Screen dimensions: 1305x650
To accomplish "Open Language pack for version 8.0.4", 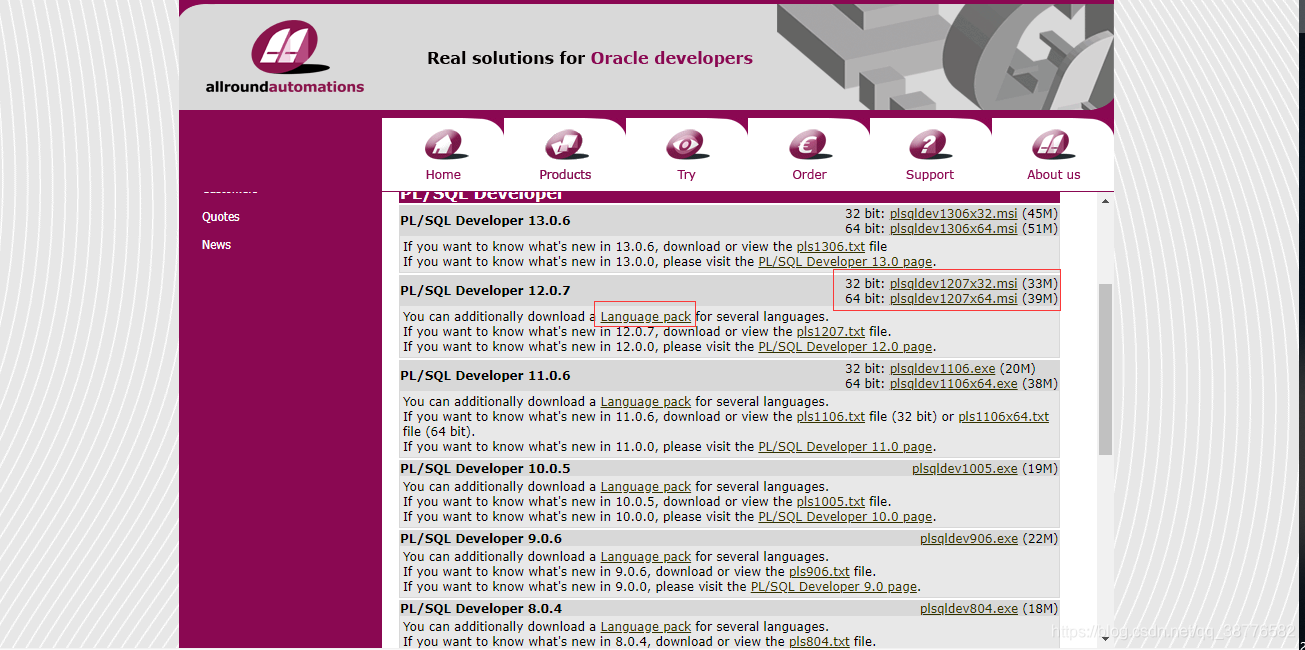I will [645, 626].
